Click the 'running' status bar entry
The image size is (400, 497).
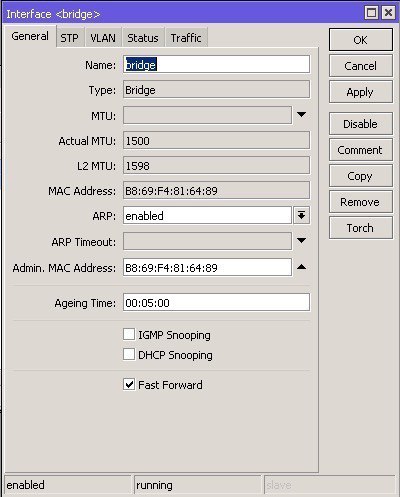(x=198, y=485)
